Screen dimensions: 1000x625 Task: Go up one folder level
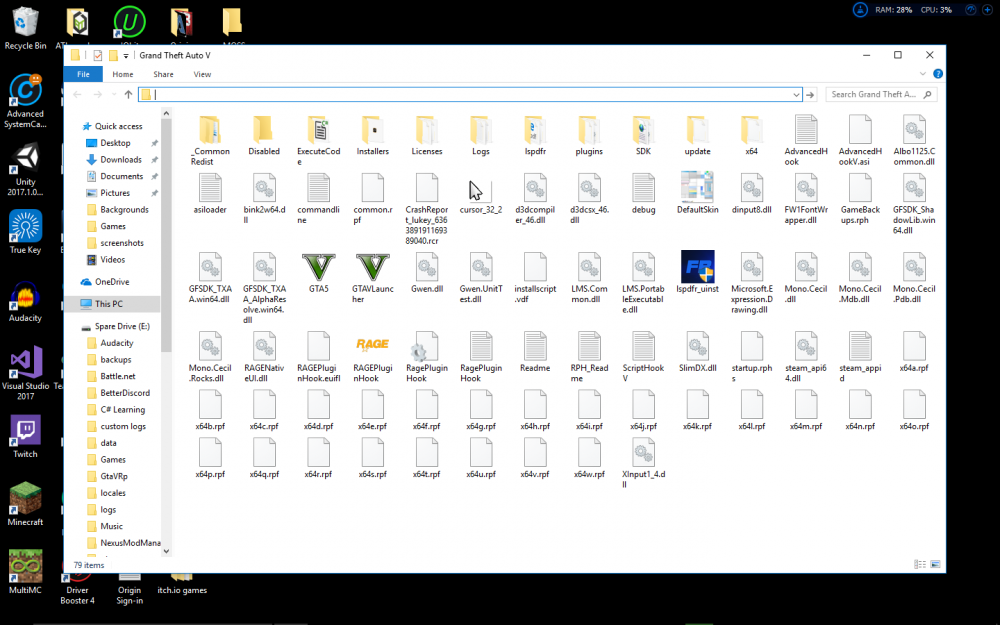point(128,94)
